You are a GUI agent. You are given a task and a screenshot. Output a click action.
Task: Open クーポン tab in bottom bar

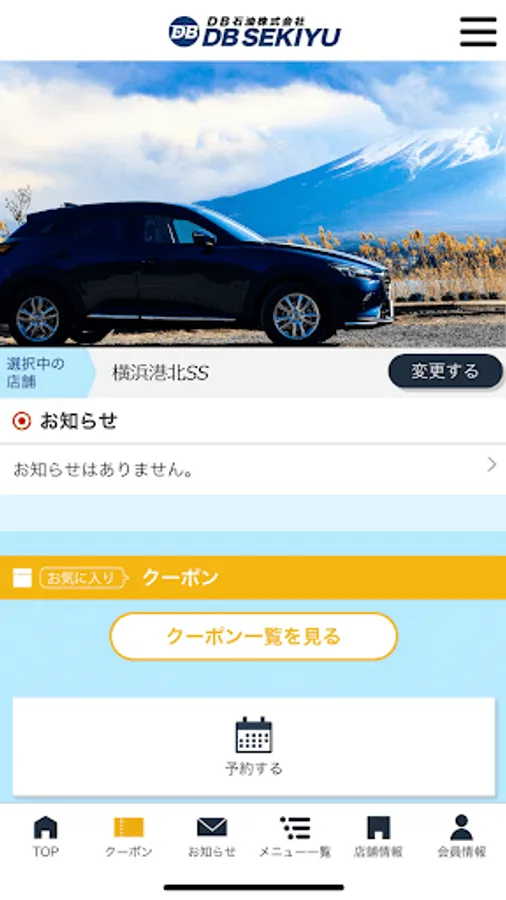point(129,837)
